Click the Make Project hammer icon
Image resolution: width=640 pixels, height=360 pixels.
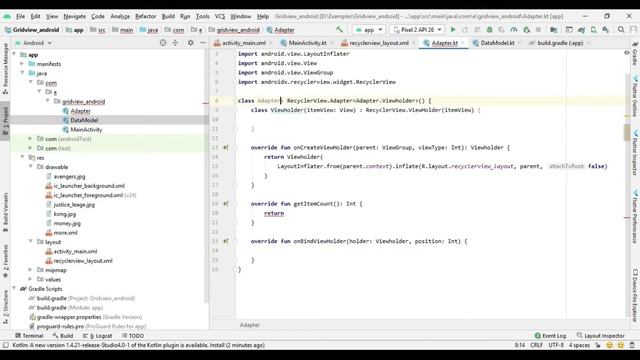tap(339, 29)
